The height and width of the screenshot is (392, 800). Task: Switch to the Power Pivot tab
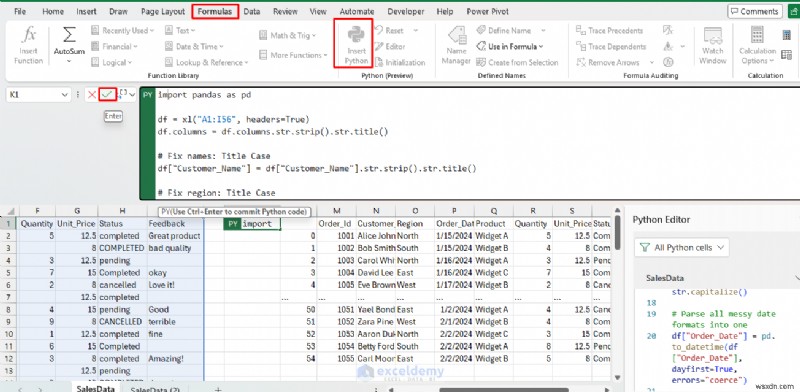point(488,11)
